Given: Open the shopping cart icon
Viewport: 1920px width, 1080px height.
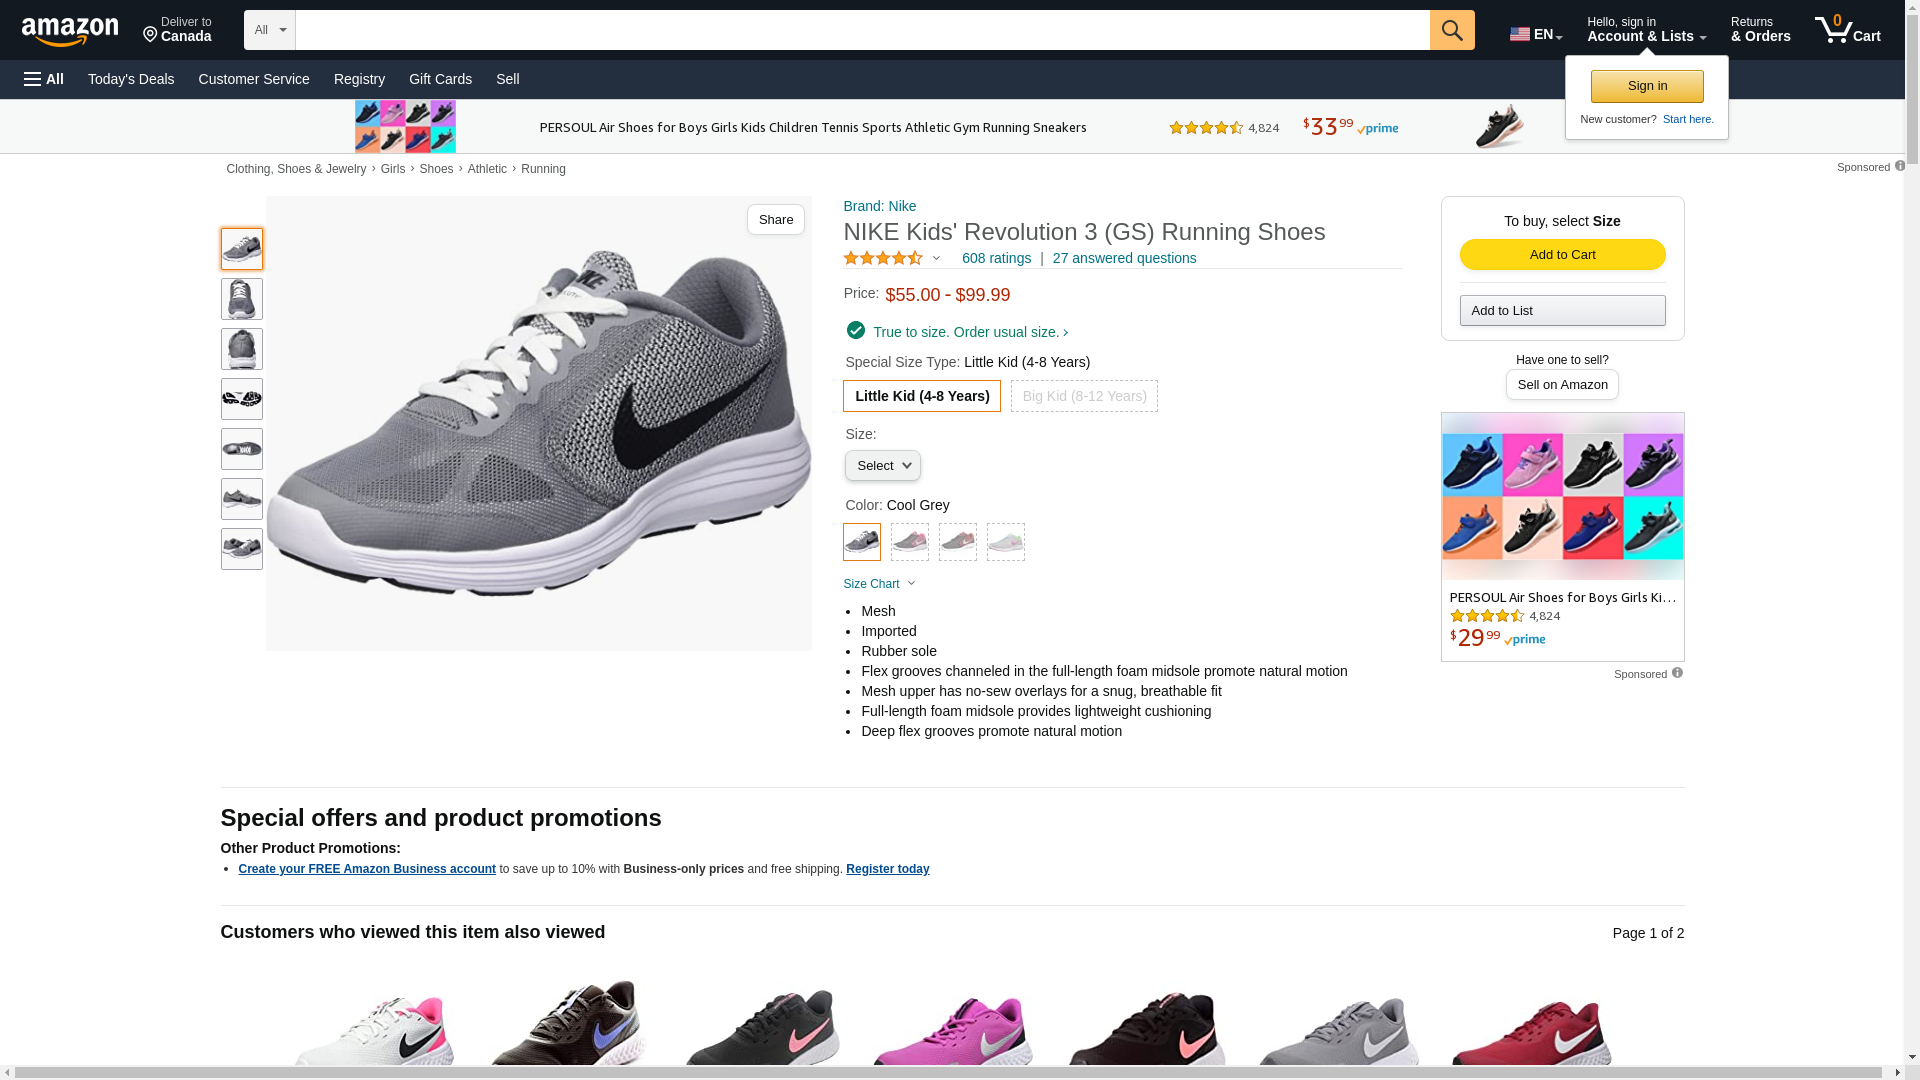Looking at the screenshot, I should tap(1835, 30).
